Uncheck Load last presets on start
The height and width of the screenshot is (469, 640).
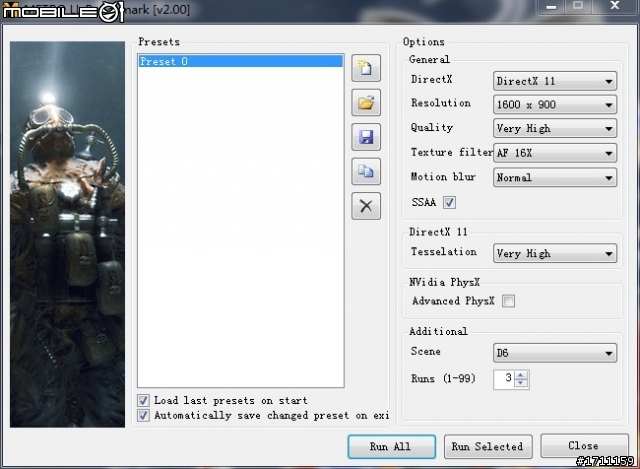143,400
